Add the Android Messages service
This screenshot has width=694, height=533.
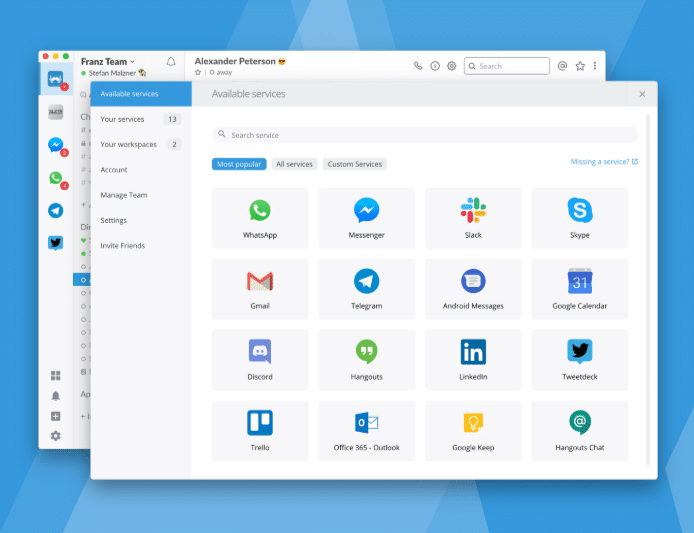473,289
